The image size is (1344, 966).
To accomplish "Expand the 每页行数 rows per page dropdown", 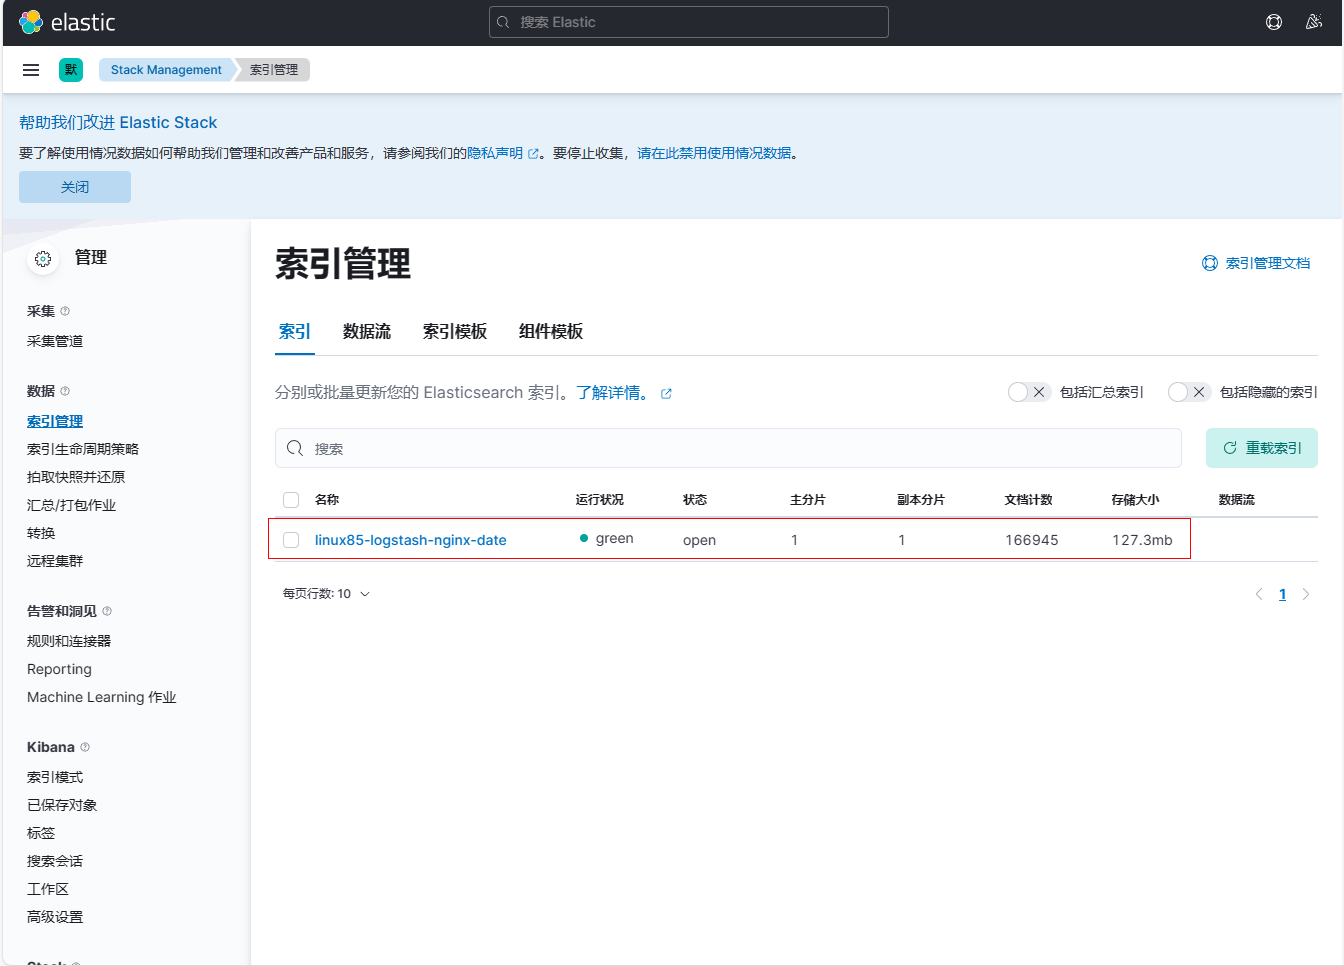I will point(326,594).
